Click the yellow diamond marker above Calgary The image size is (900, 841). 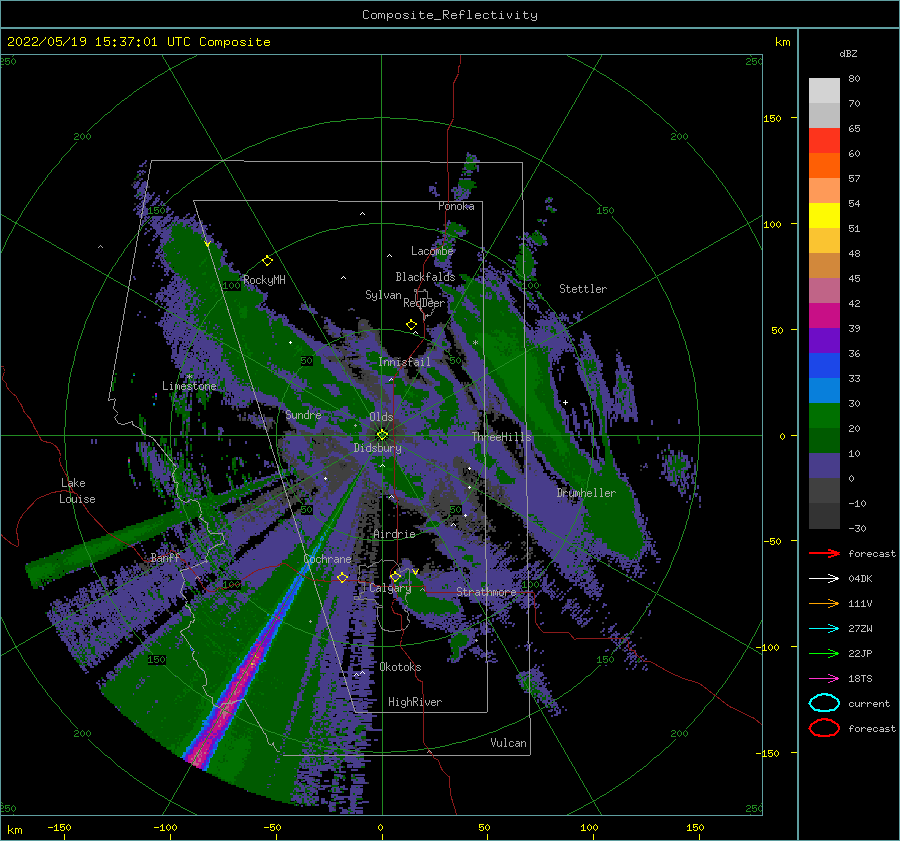point(395,576)
